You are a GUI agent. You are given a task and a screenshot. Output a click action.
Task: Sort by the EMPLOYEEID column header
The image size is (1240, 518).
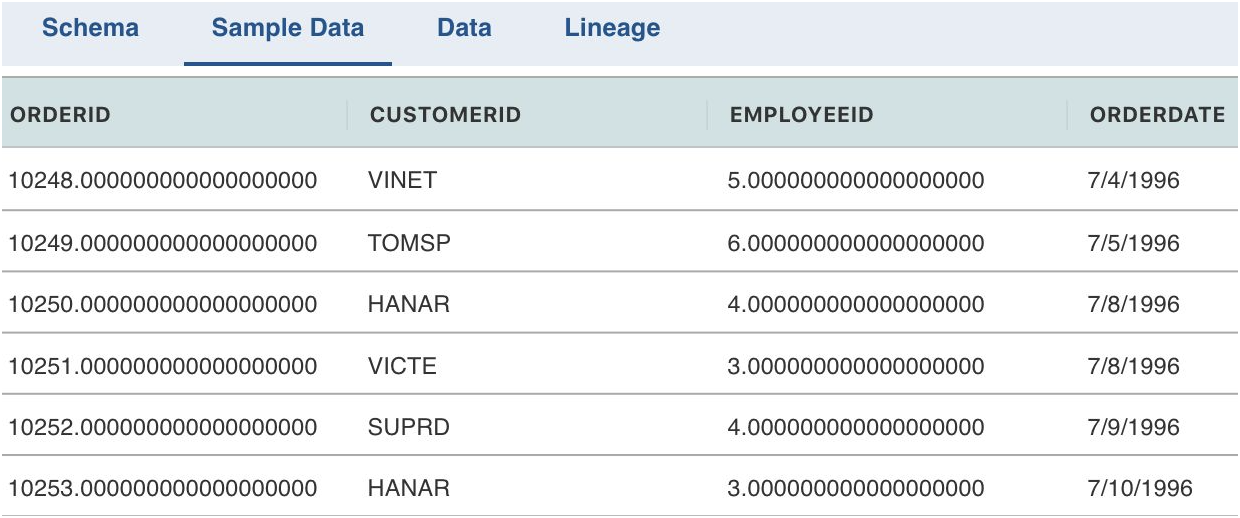coord(802,115)
